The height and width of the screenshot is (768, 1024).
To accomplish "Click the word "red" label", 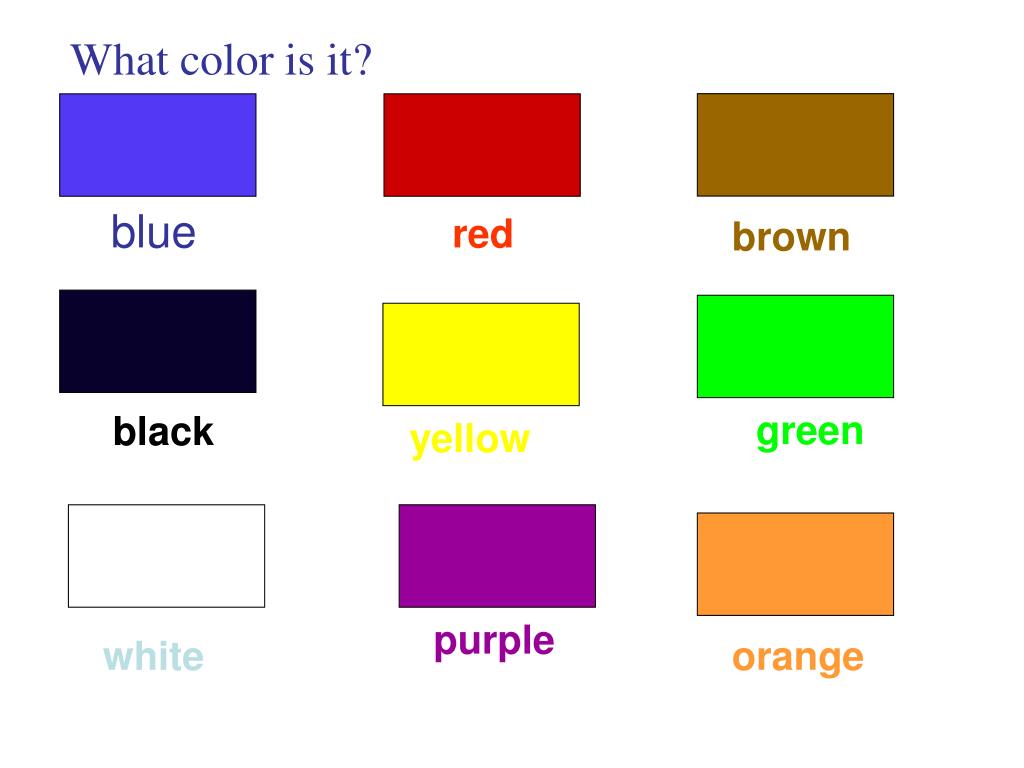I will point(483,234).
